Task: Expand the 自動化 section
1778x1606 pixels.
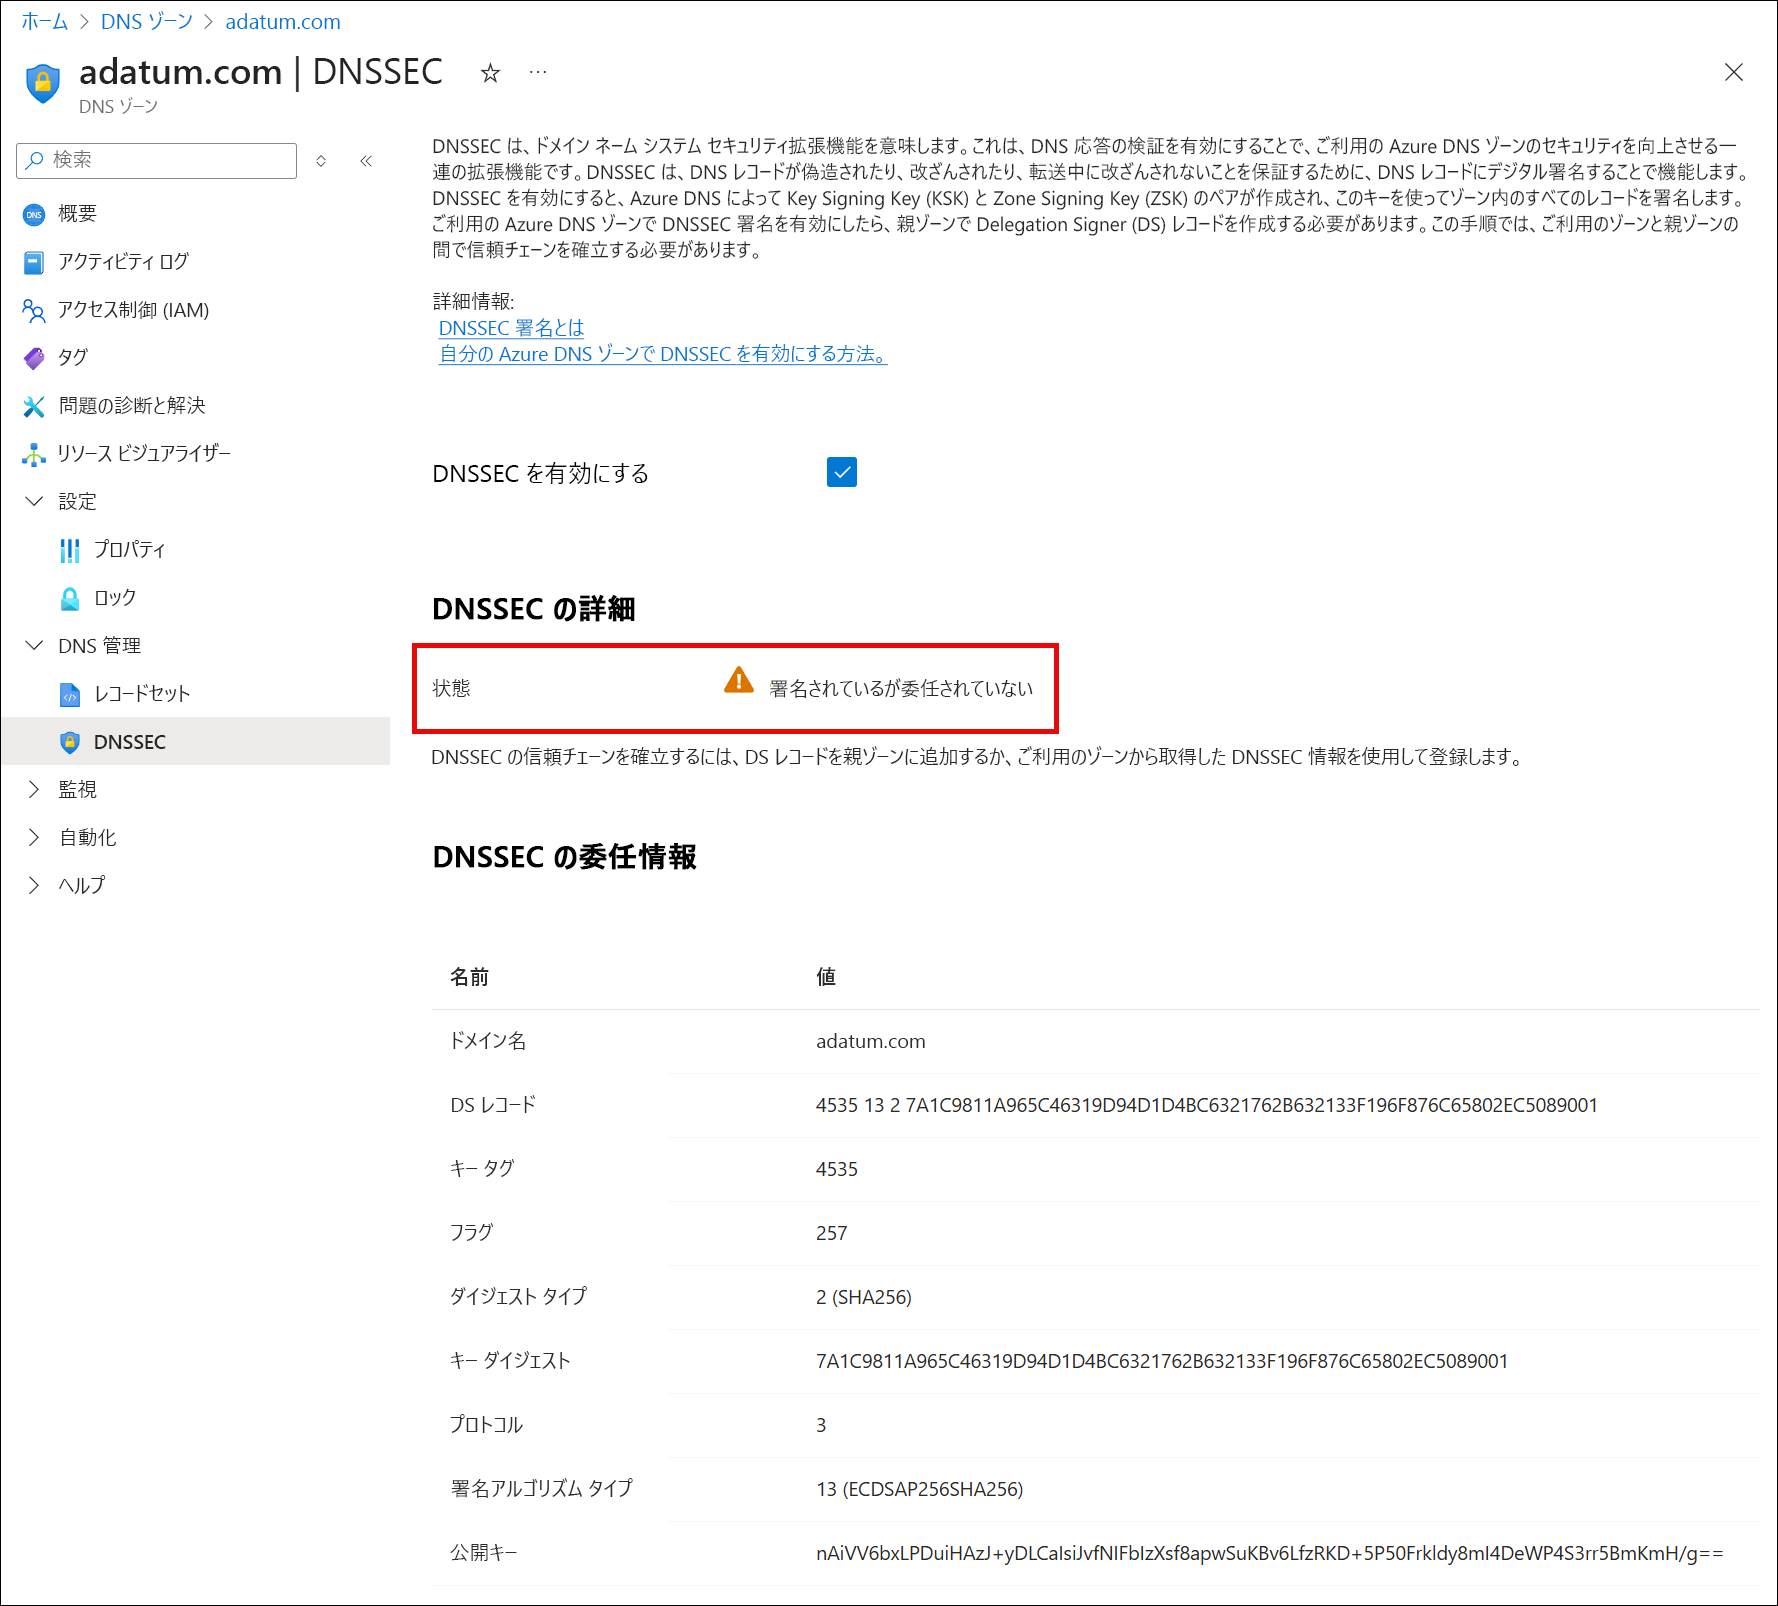Action: click(x=34, y=837)
